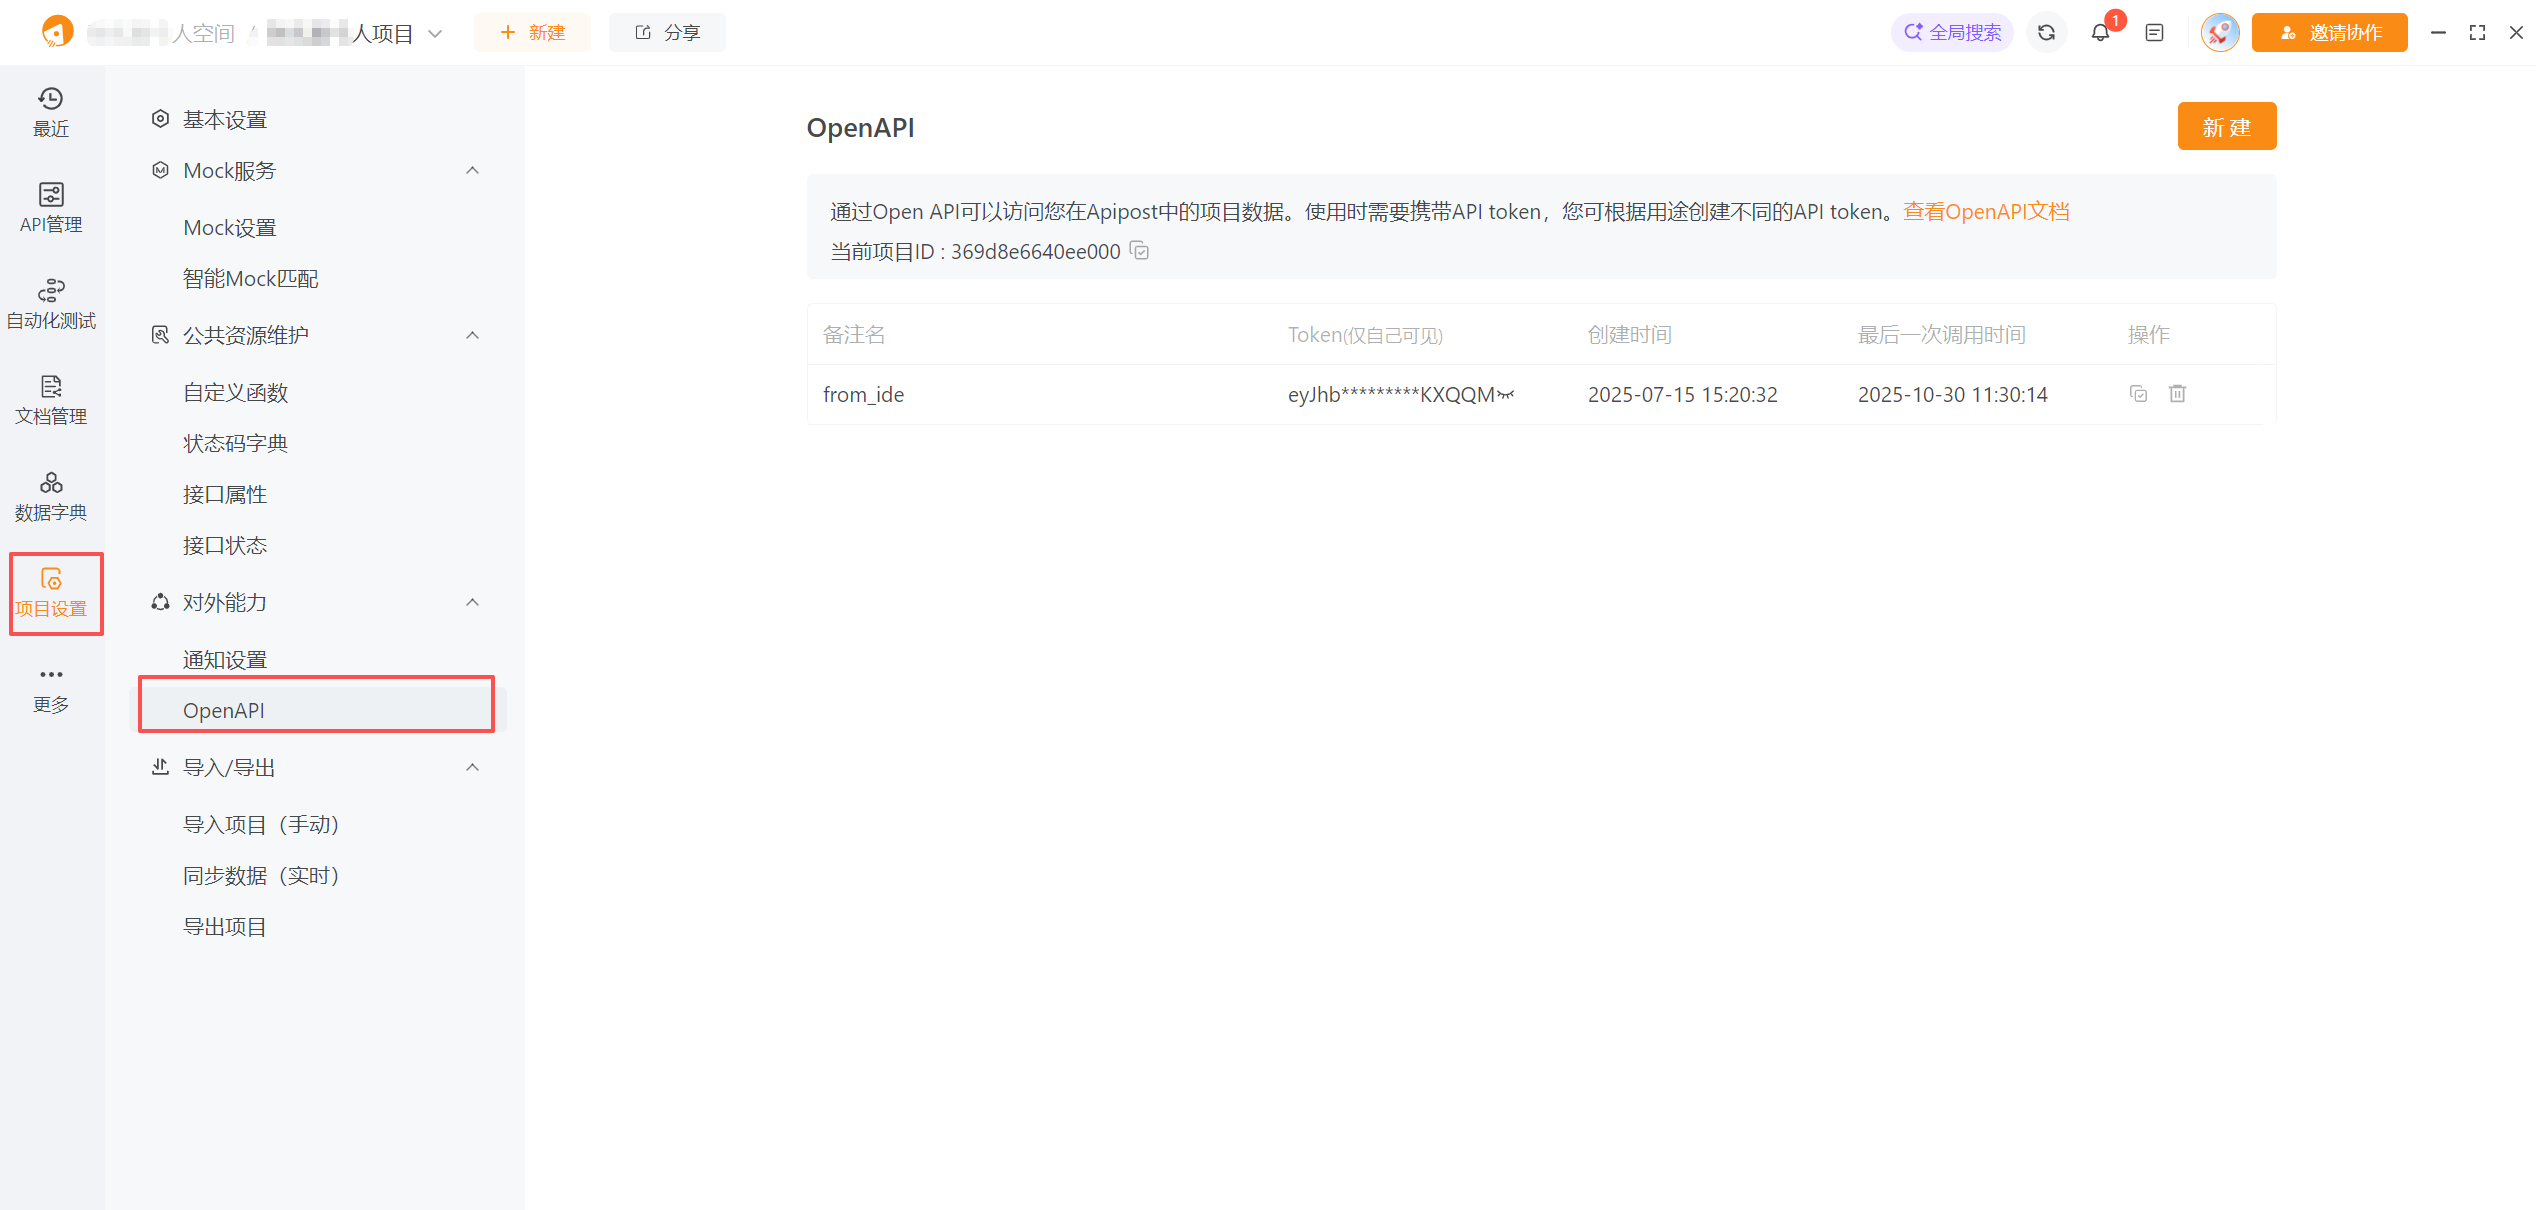Collapse the 公共资源维护 section
The width and height of the screenshot is (2536, 1210).
click(x=473, y=335)
